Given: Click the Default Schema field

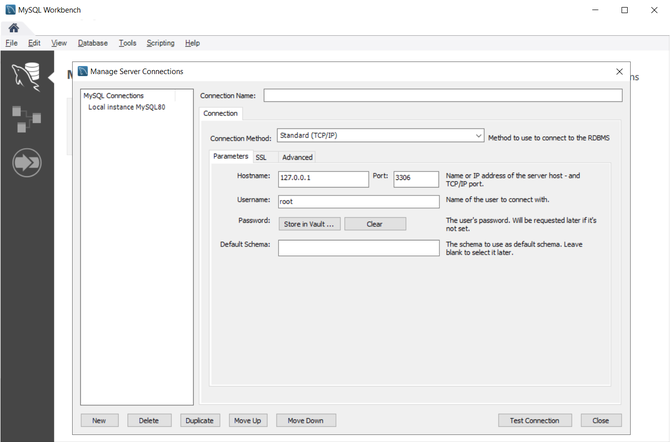Looking at the screenshot, I should tap(359, 248).
